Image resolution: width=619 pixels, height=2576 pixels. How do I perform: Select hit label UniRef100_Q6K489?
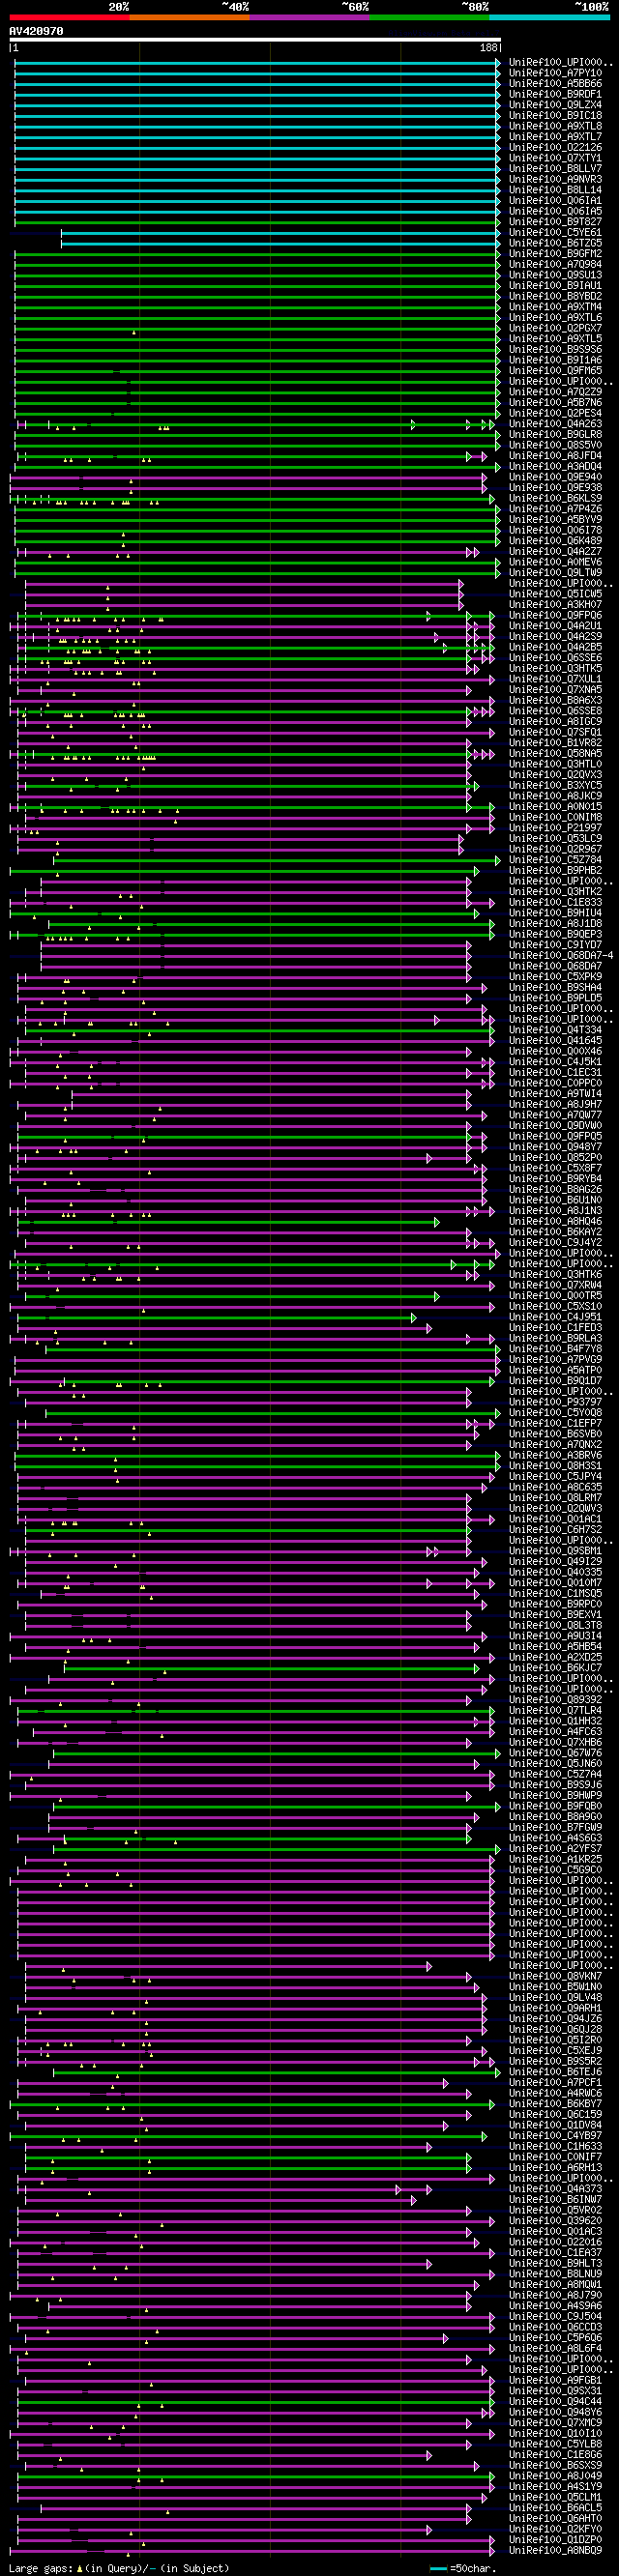555,541
